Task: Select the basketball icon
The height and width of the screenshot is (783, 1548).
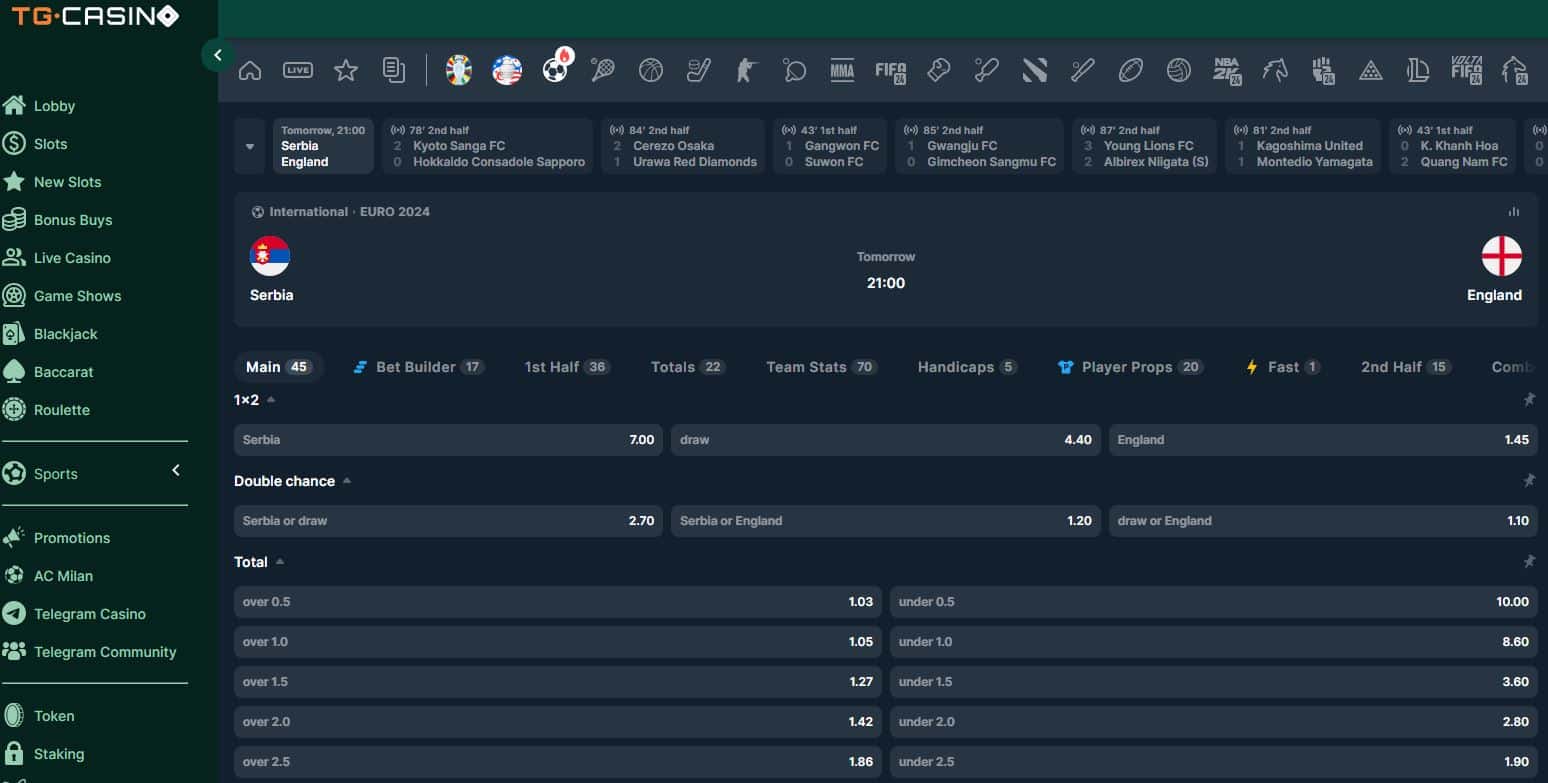Action: (x=651, y=70)
